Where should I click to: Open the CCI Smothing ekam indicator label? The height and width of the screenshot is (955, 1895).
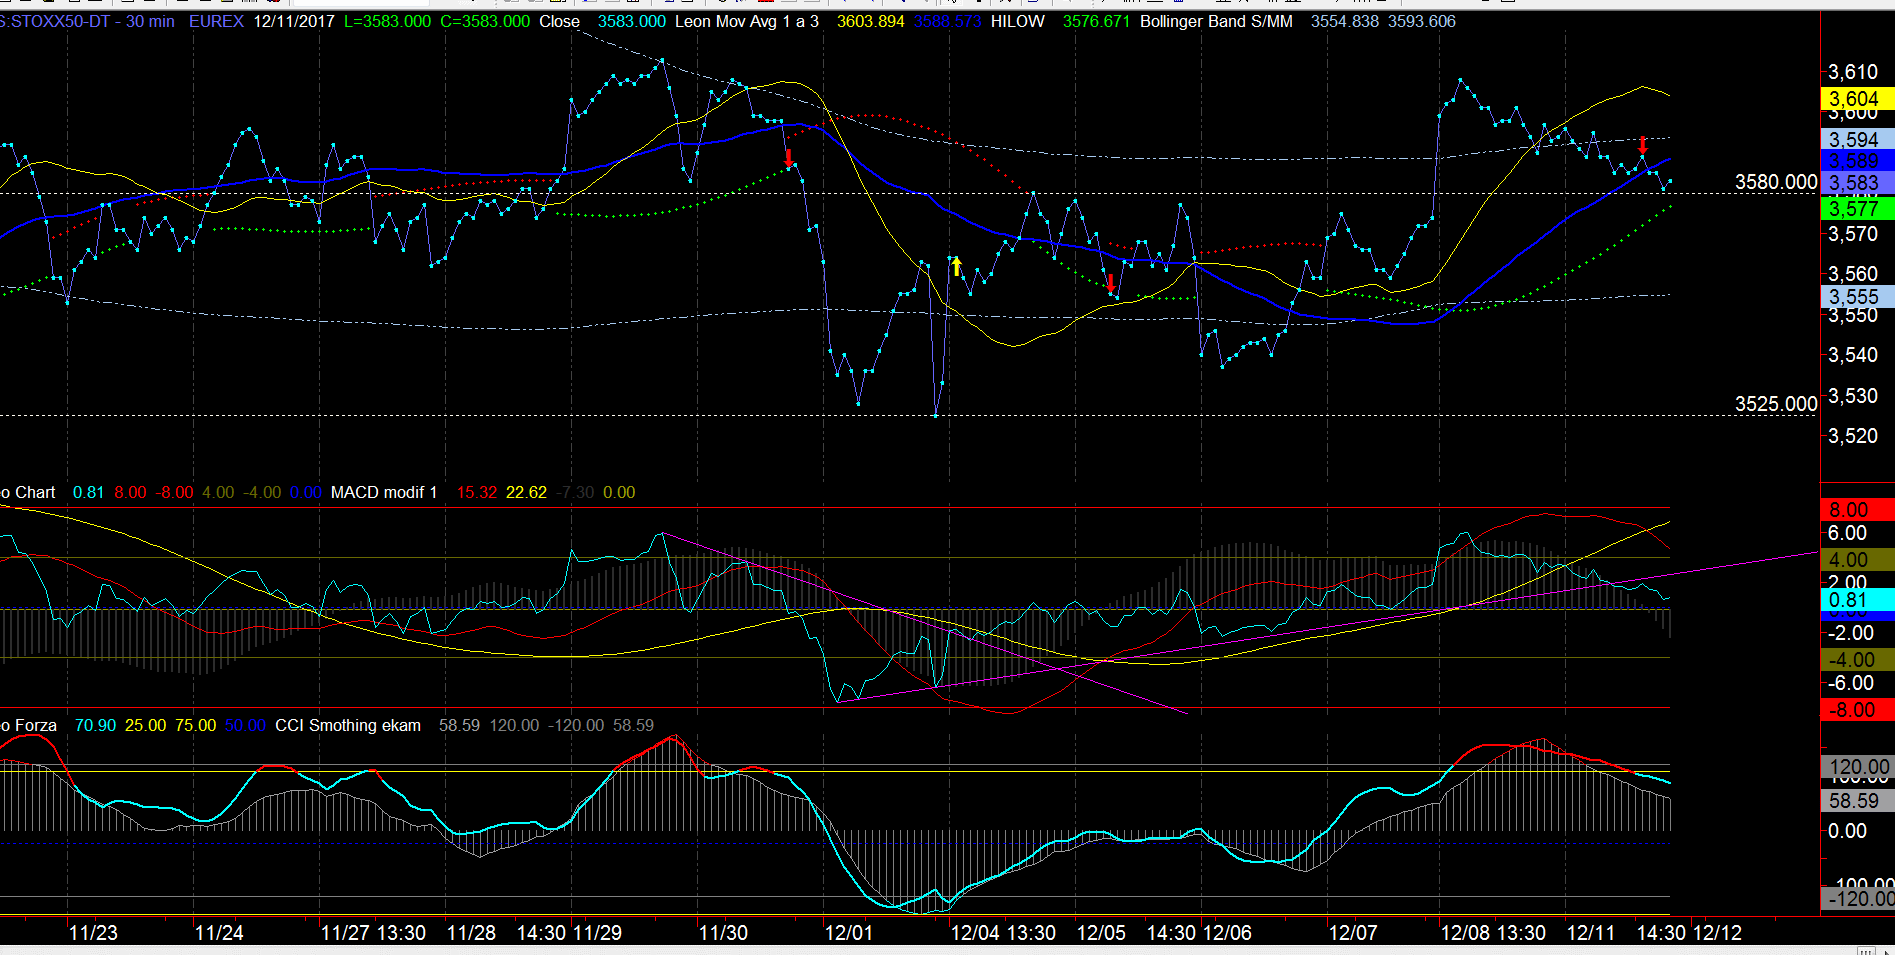coord(348,725)
